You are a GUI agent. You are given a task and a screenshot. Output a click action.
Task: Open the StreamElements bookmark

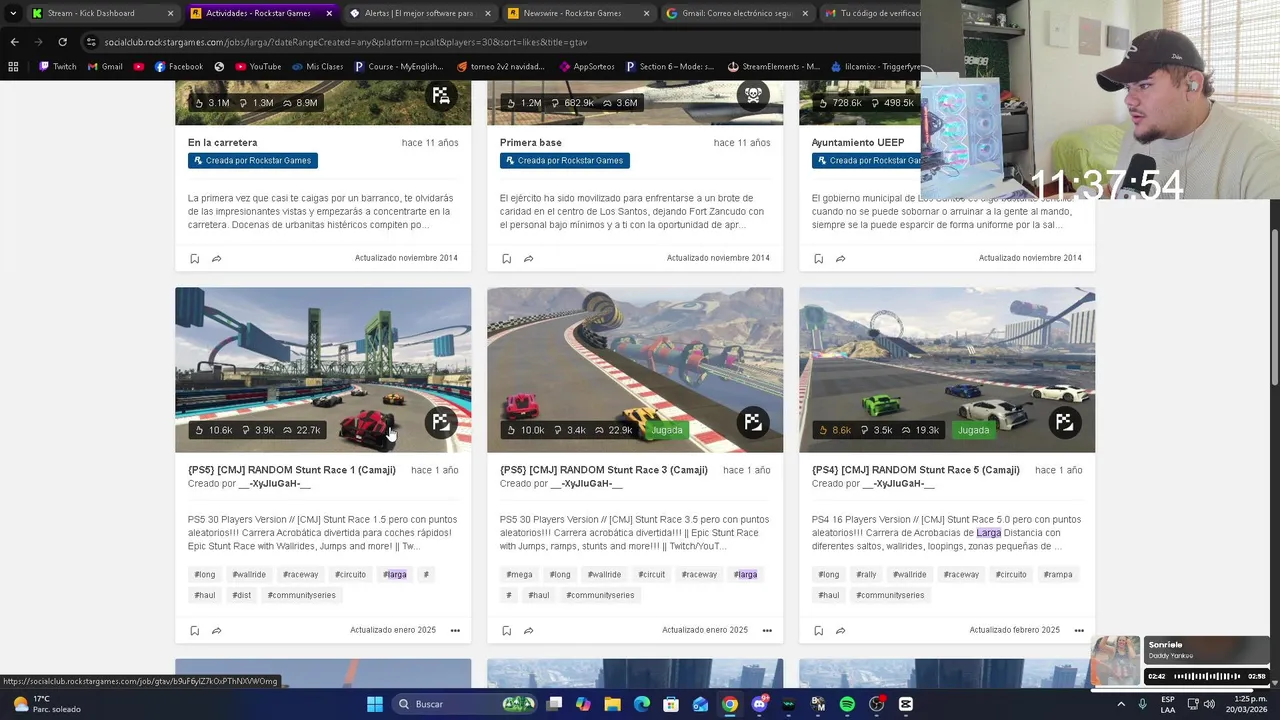(x=773, y=67)
